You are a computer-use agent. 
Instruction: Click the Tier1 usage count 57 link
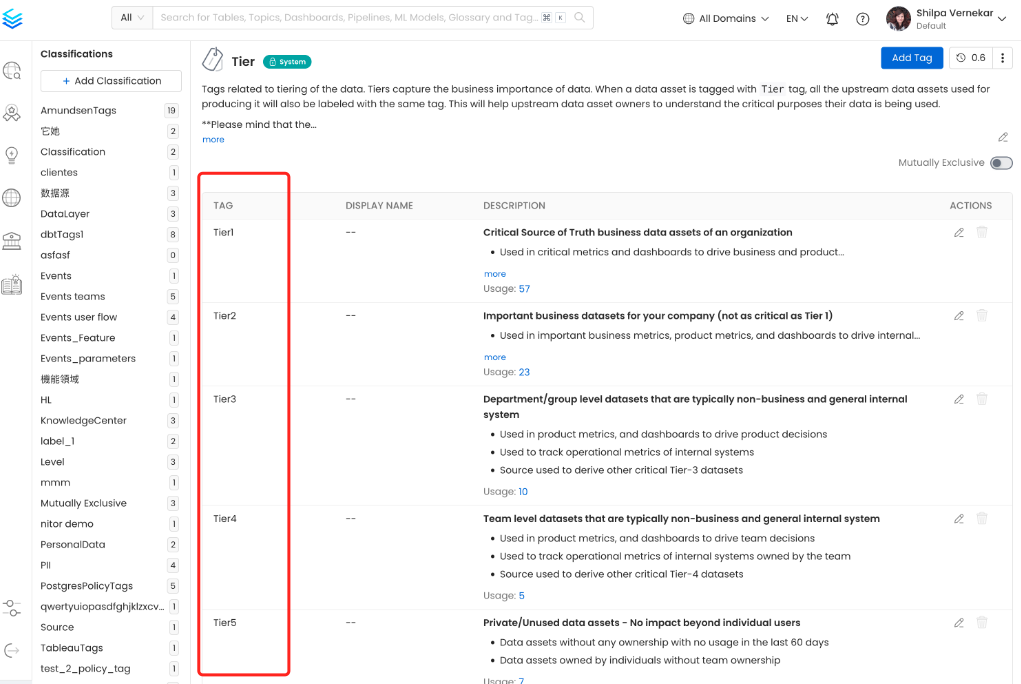click(524, 289)
